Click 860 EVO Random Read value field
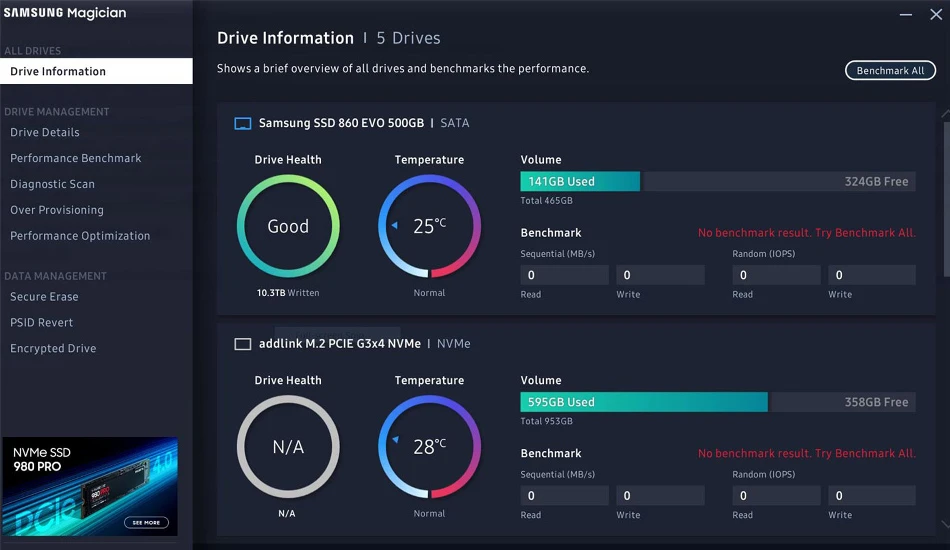950x550 pixels. (x=776, y=275)
